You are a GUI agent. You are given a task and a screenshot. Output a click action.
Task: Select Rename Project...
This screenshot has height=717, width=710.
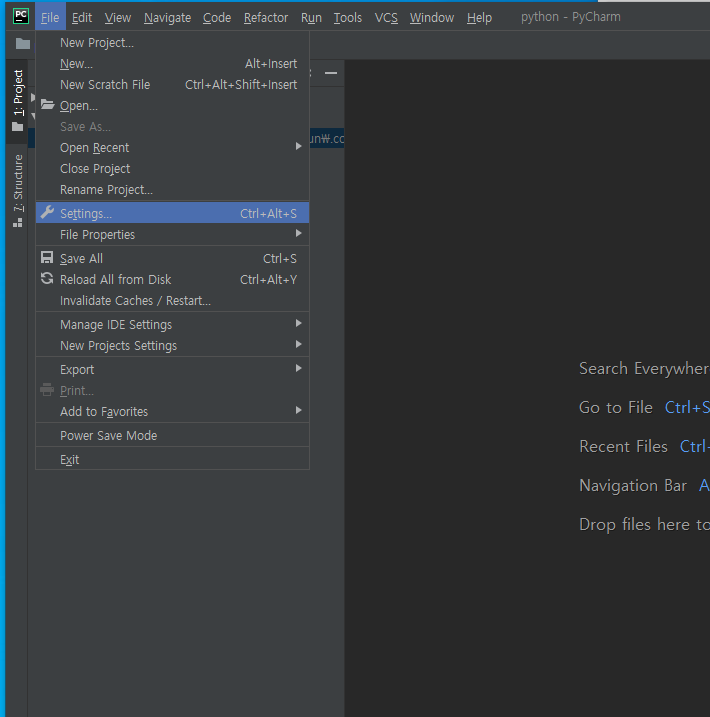(x=172, y=190)
